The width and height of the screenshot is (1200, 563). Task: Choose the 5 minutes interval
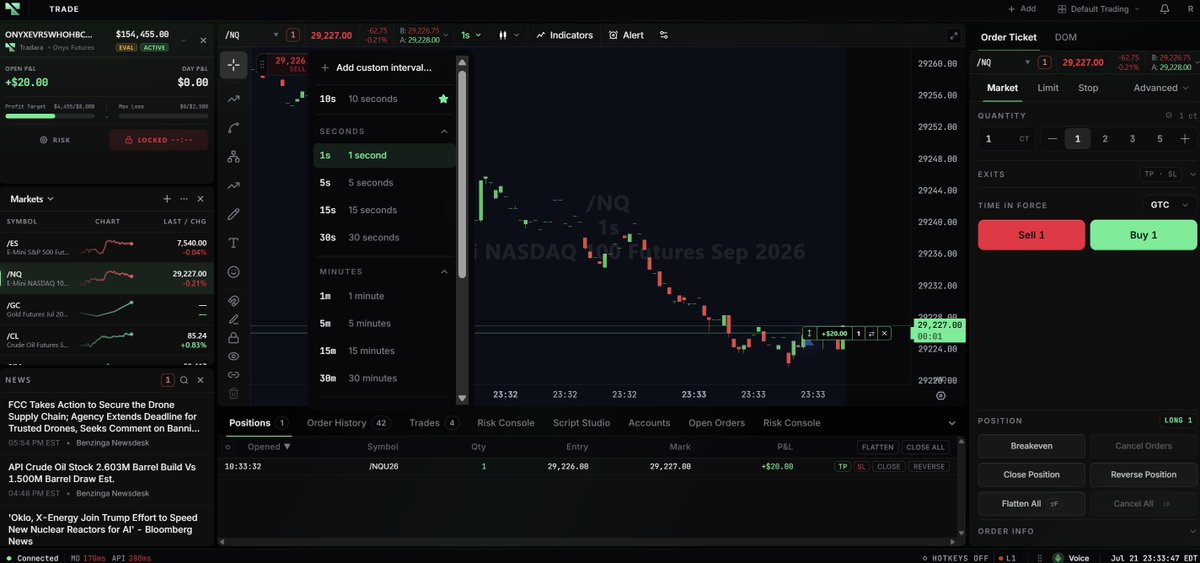(383, 323)
